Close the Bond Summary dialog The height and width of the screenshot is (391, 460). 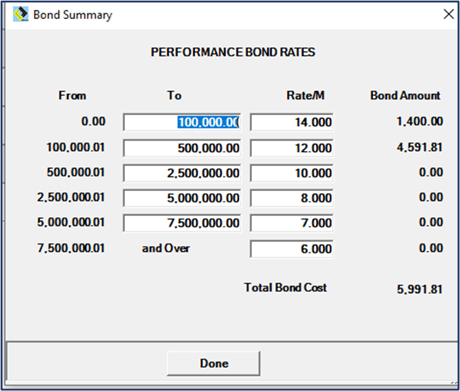449,14
